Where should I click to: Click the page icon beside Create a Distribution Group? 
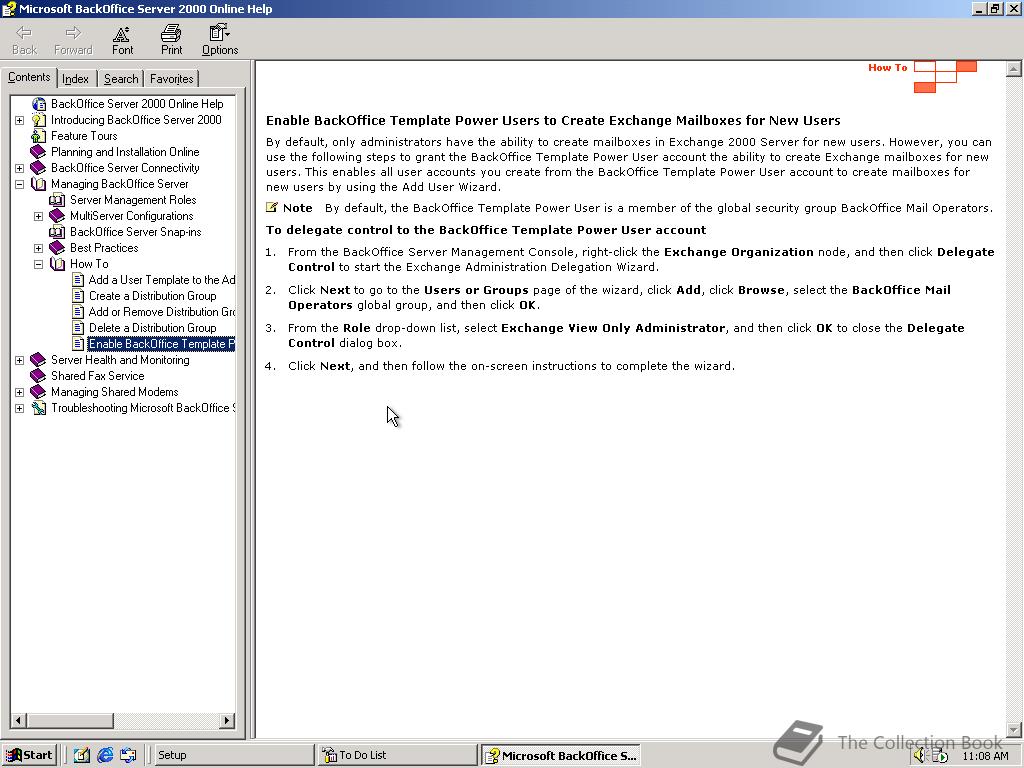[x=78, y=296]
